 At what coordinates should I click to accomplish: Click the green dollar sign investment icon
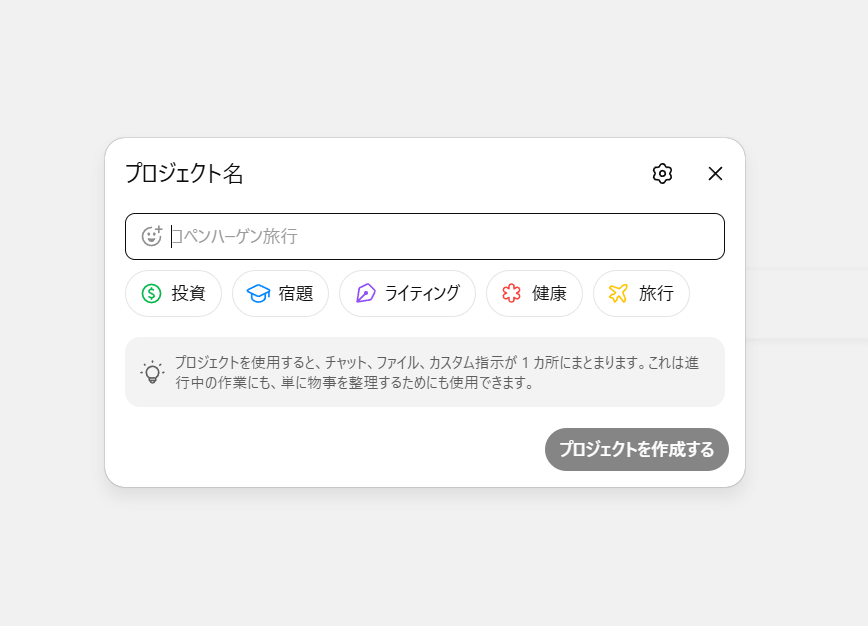151,294
